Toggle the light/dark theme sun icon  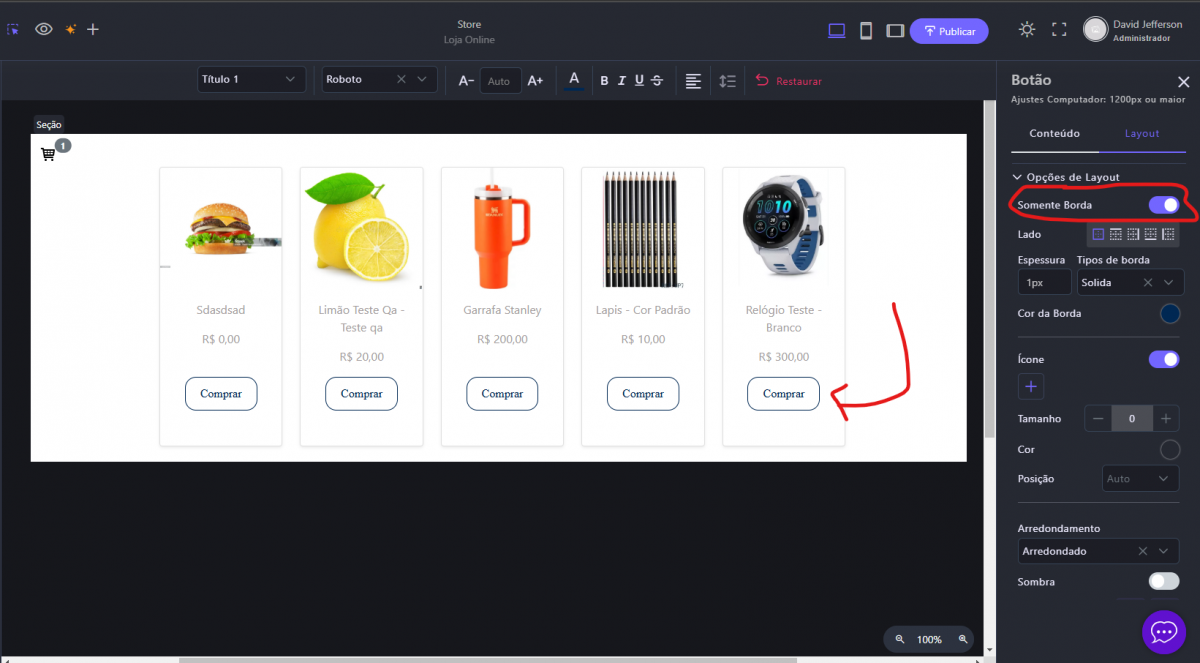pyautogui.click(x=1027, y=30)
